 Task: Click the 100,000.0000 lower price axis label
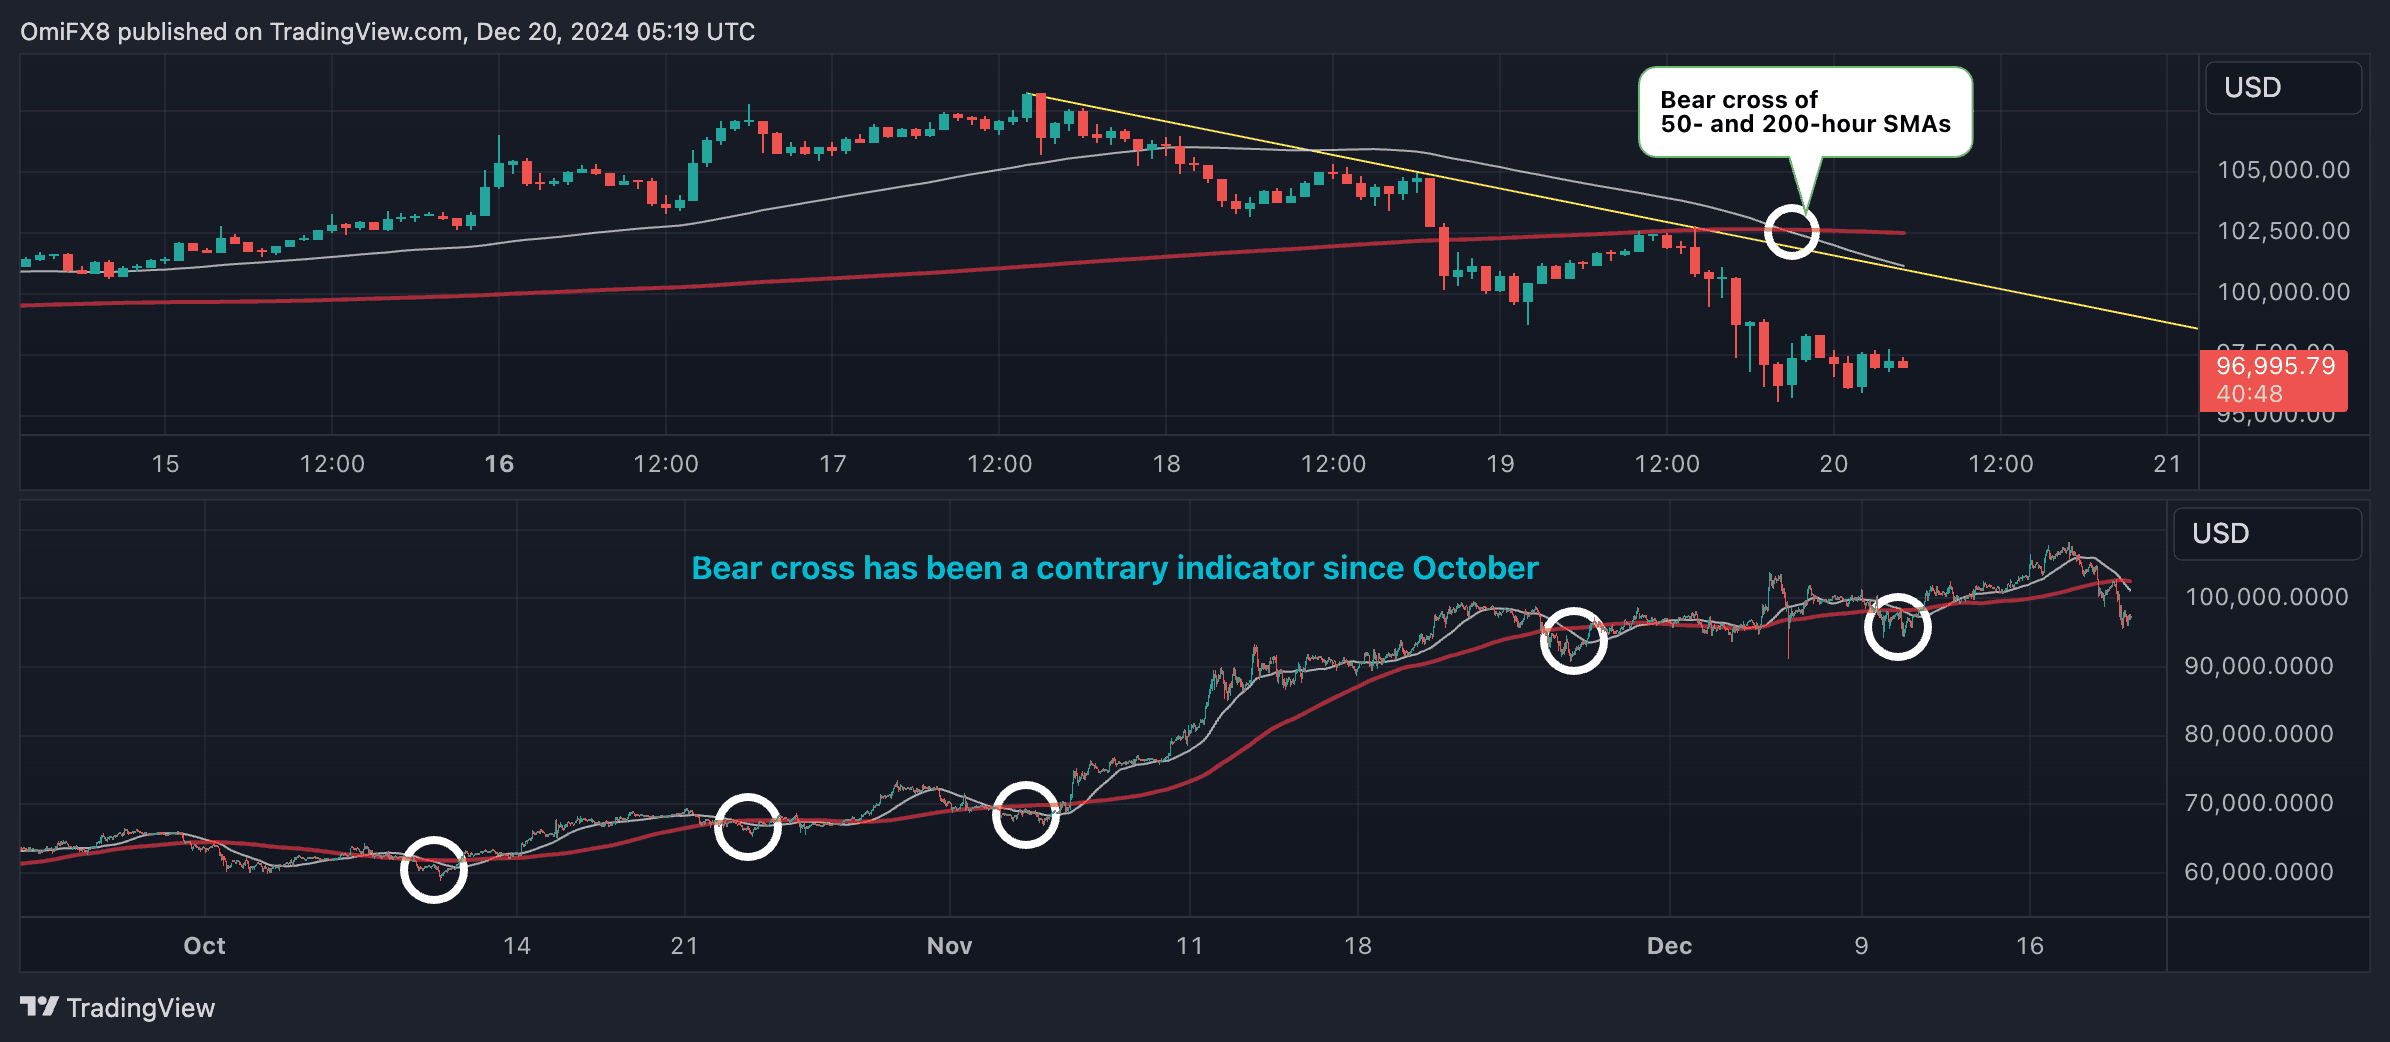coord(2266,597)
